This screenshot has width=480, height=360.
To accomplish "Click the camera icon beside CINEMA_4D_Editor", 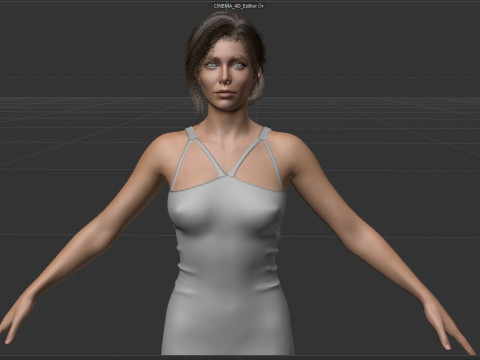I will pos(260,6).
